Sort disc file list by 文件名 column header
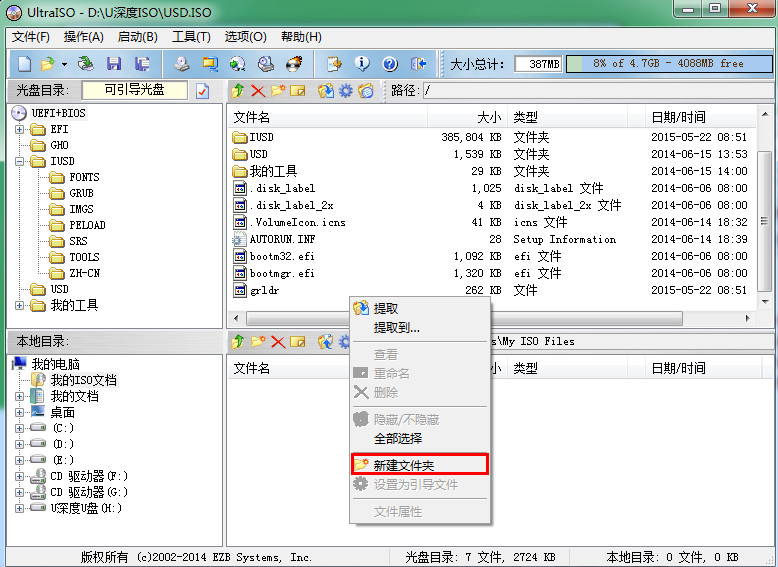778x567 pixels. click(x=327, y=118)
